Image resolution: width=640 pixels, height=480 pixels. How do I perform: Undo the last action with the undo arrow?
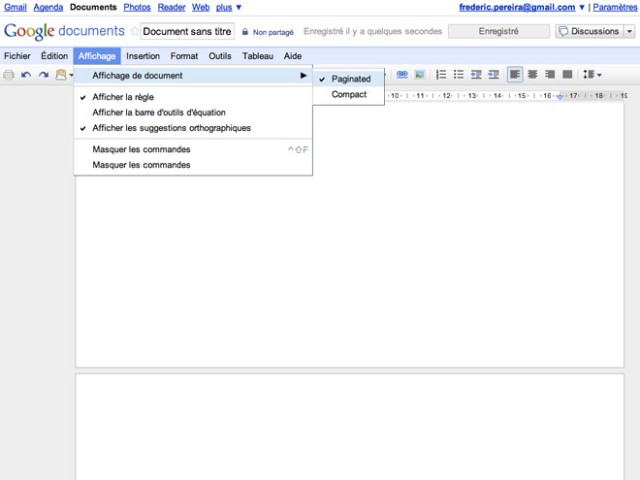pyautogui.click(x=26, y=75)
